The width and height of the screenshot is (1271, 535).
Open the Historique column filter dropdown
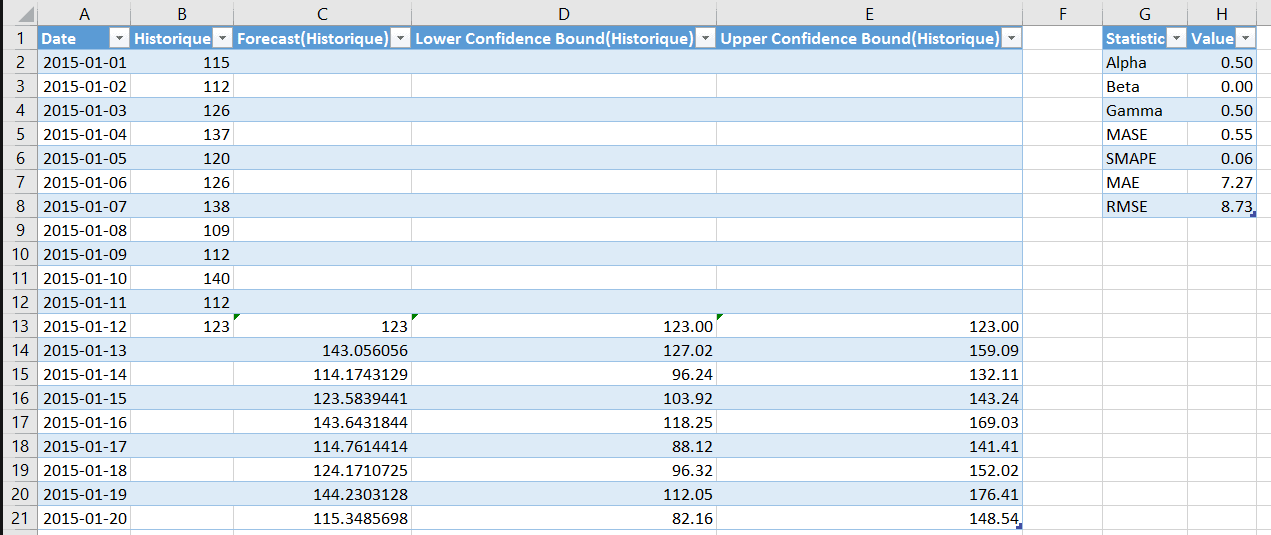(x=221, y=39)
